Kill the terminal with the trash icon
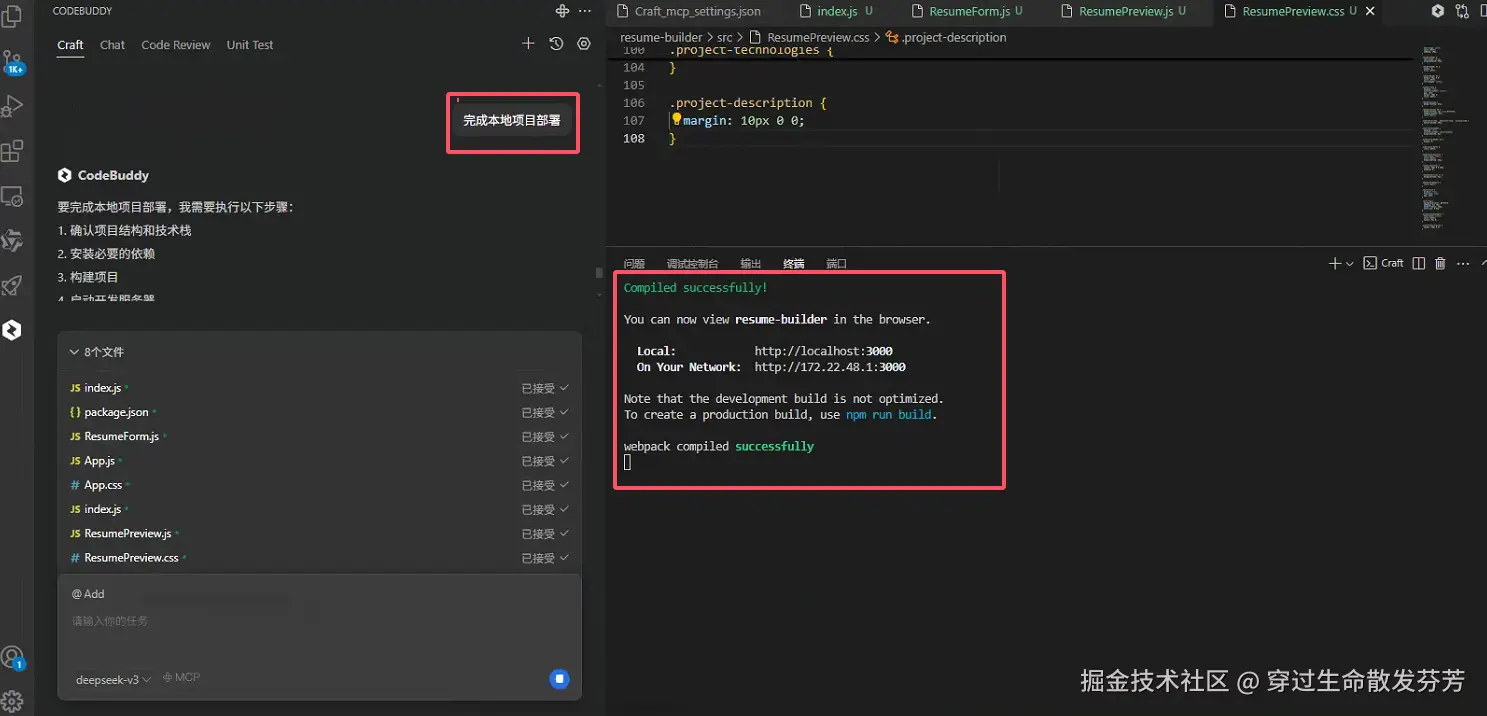The height and width of the screenshot is (716, 1487). (x=1440, y=263)
